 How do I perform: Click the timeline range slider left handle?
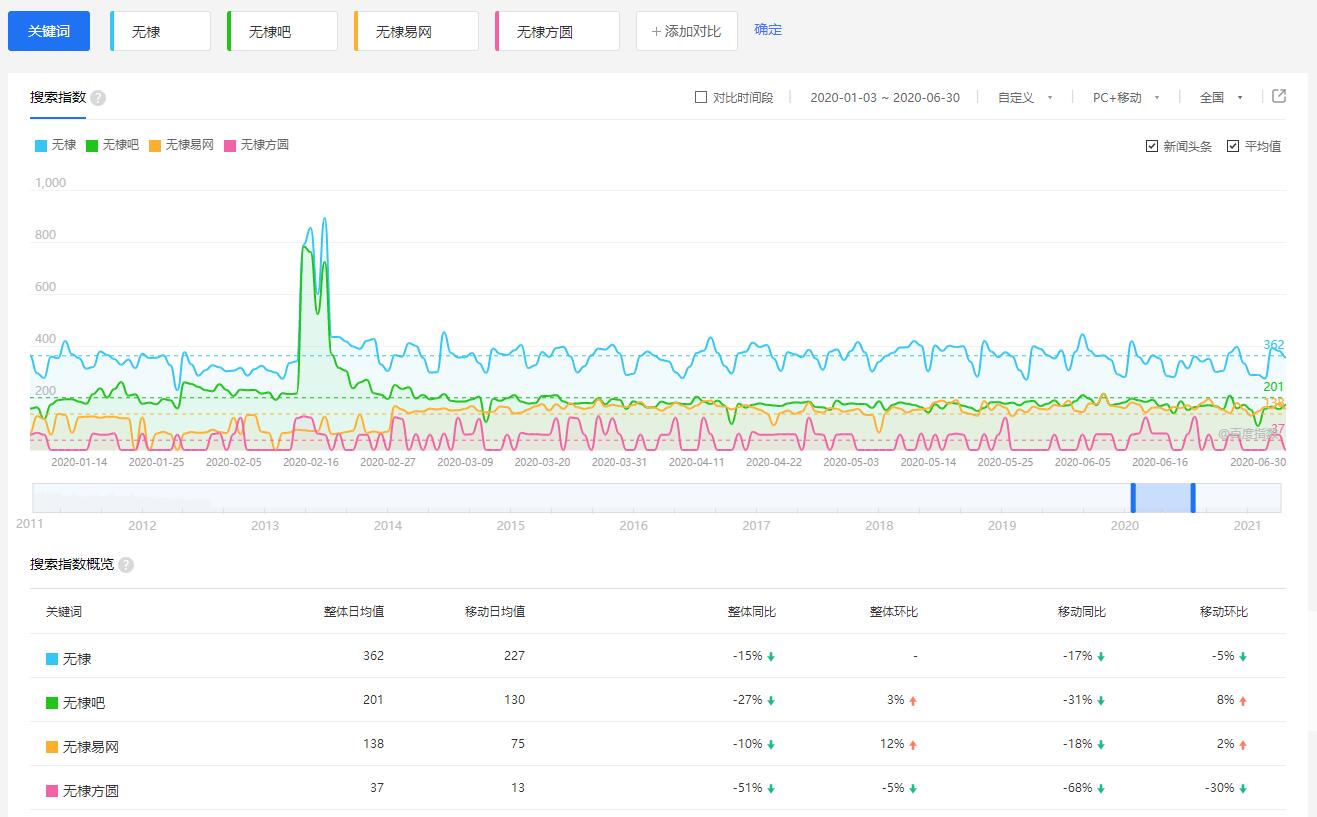(1133, 498)
